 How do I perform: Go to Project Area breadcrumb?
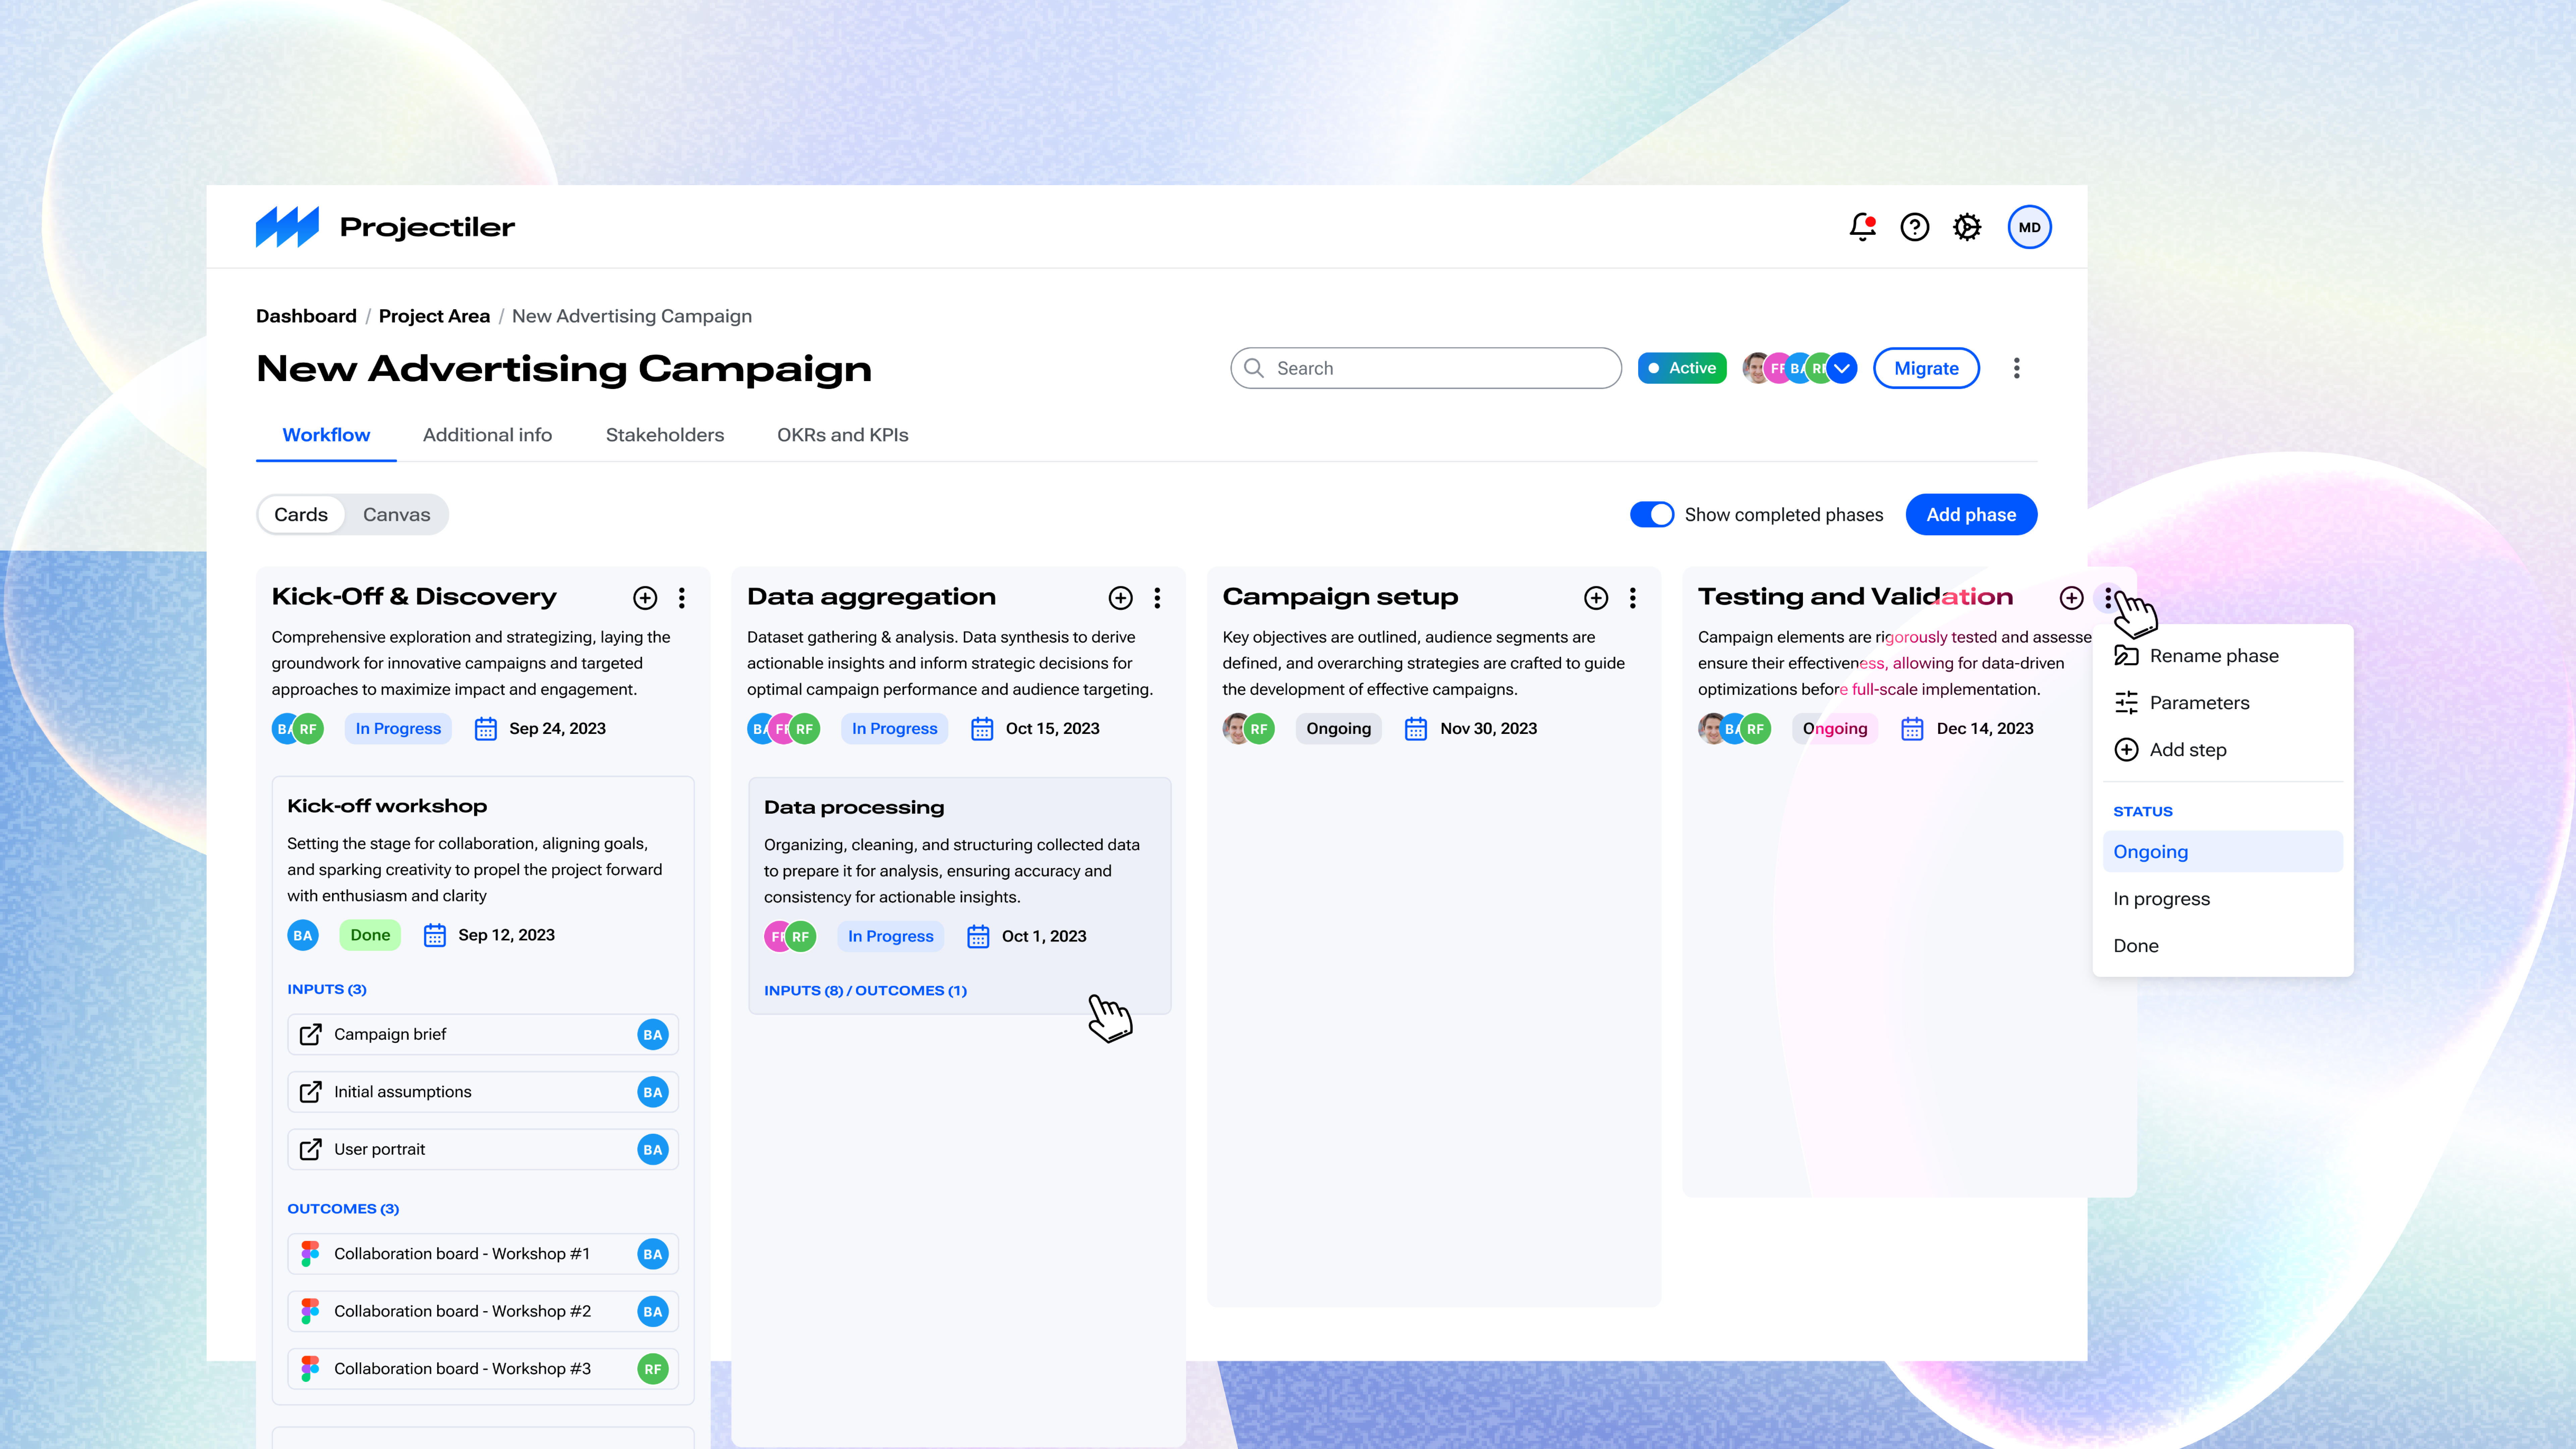pyautogui.click(x=434, y=316)
